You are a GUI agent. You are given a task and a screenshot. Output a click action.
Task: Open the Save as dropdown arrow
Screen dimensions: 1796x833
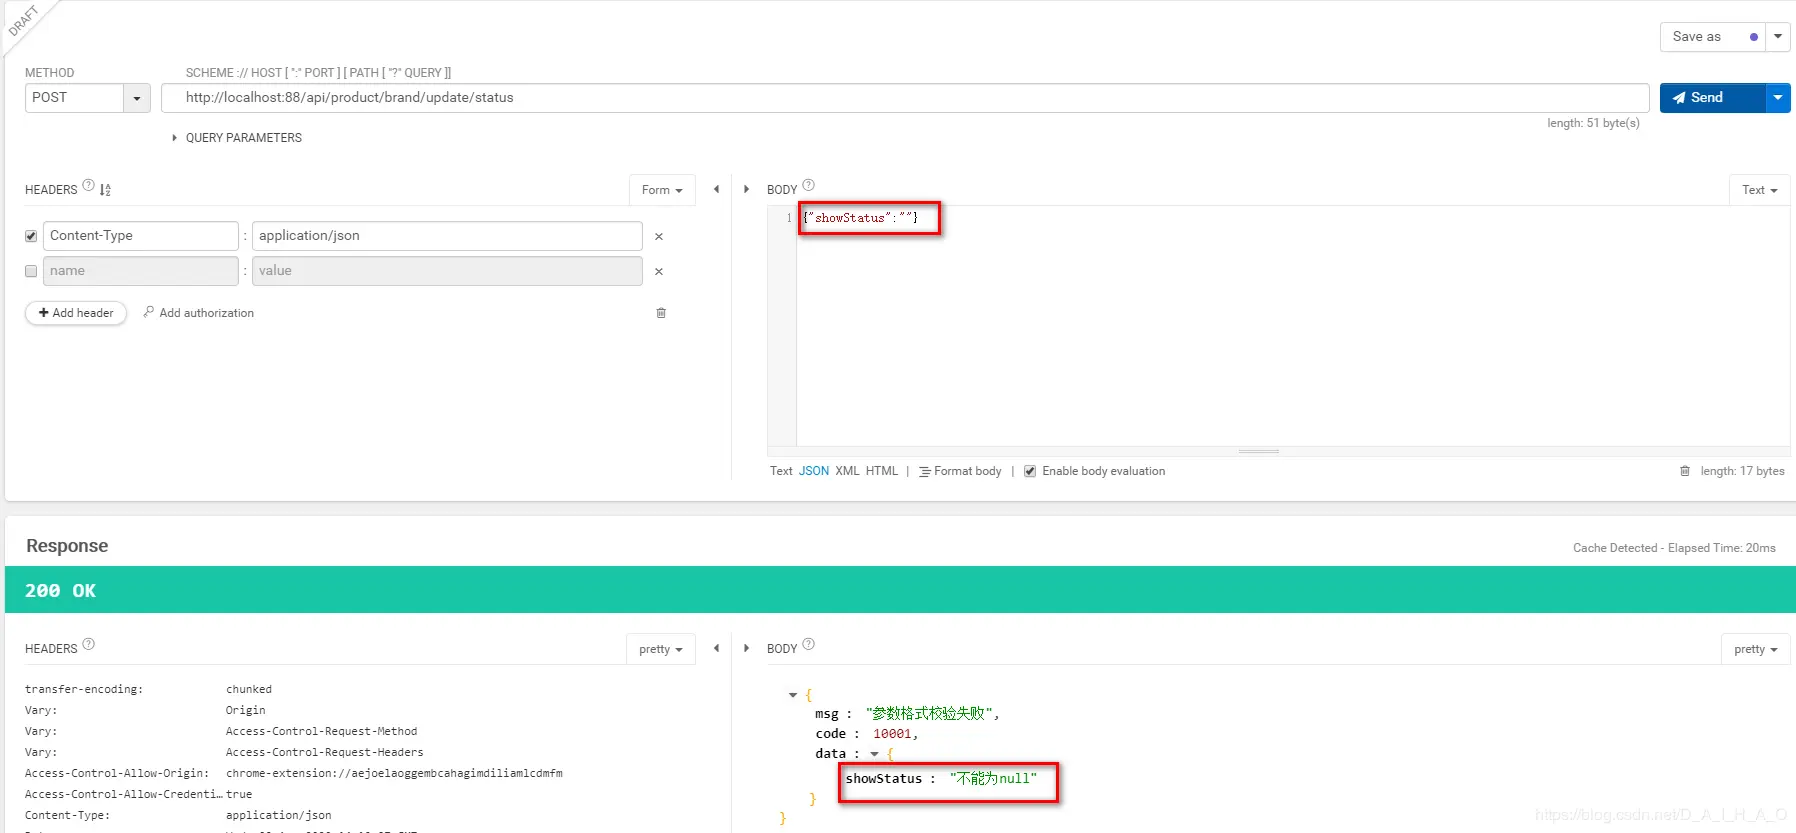click(1778, 37)
